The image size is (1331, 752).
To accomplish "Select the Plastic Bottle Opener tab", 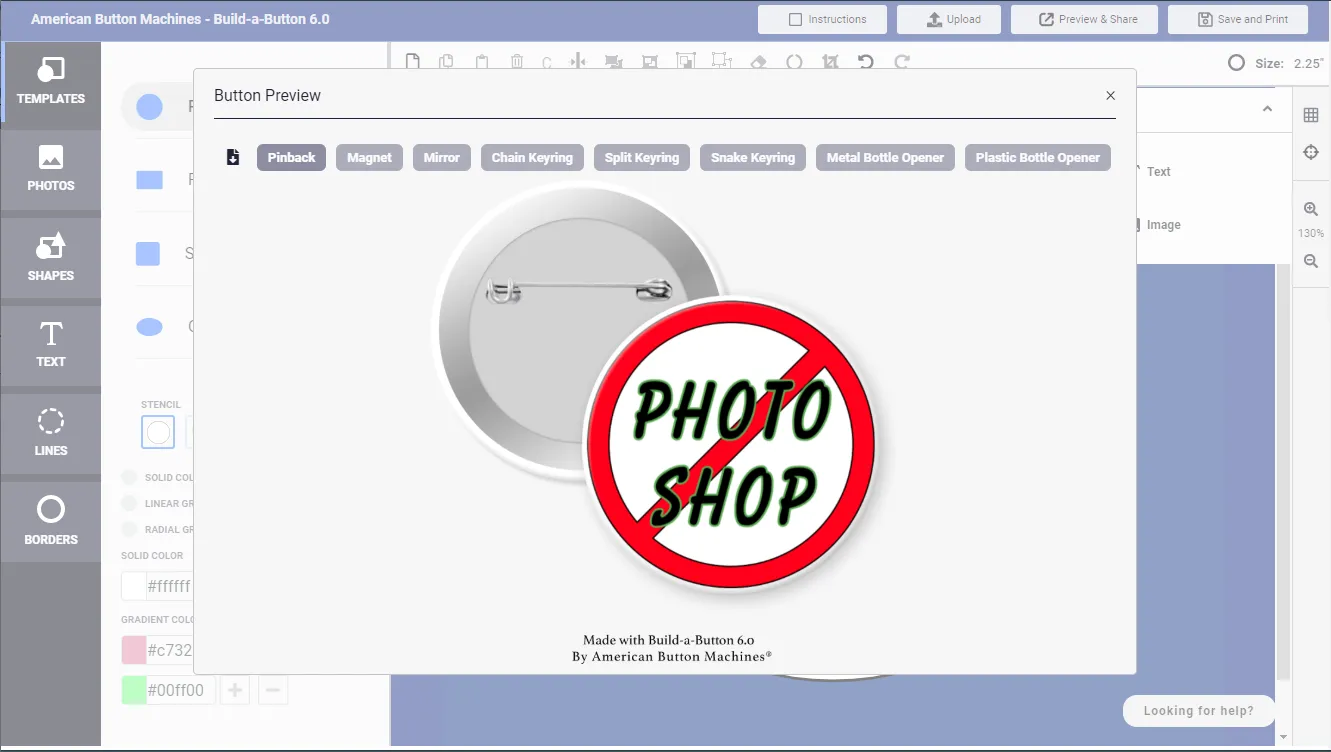I will 1037,158.
